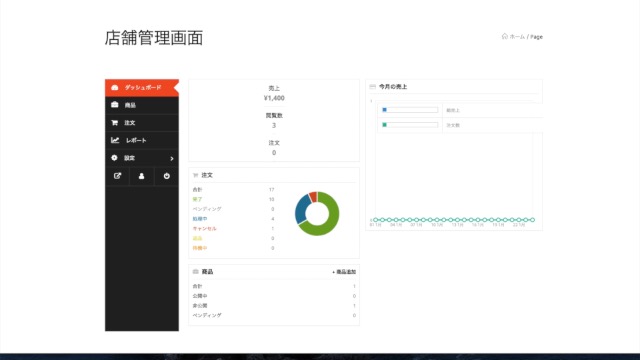Viewport: 640px width, 360px height.
Task: Click the 売上 ¥1,400 value
Action: click(x=274, y=98)
